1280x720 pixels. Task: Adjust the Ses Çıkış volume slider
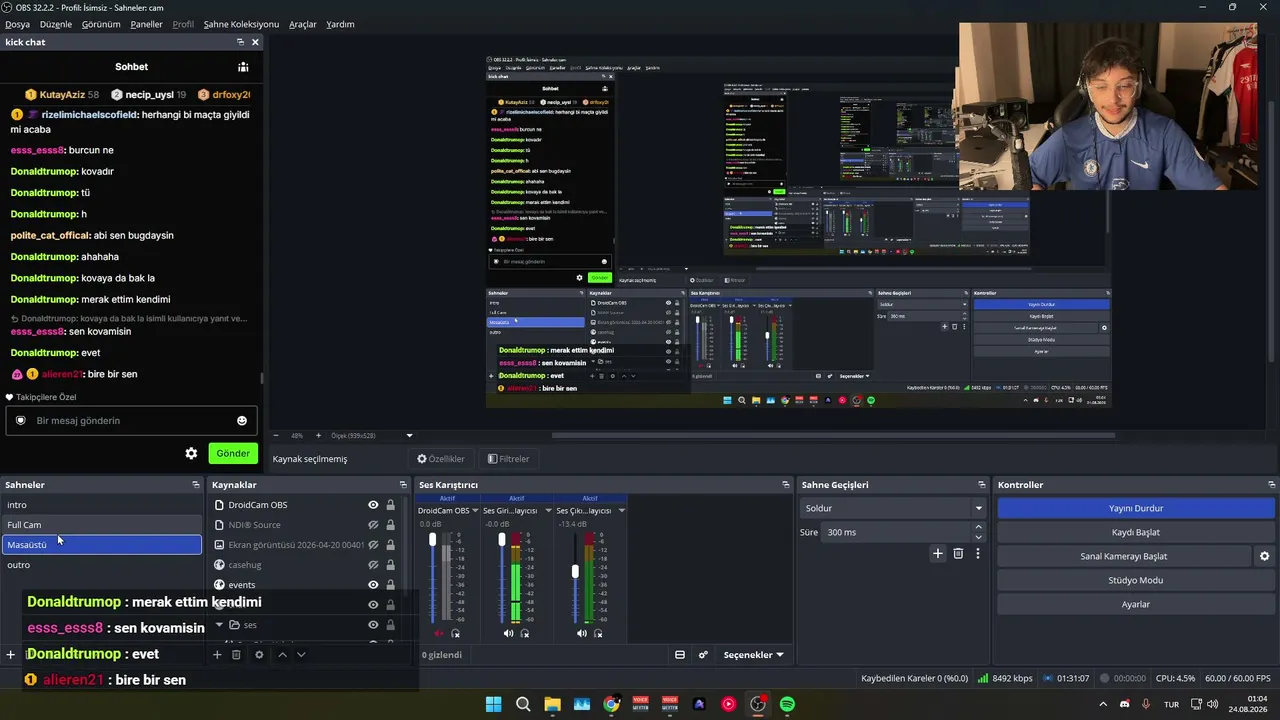point(575,571)
